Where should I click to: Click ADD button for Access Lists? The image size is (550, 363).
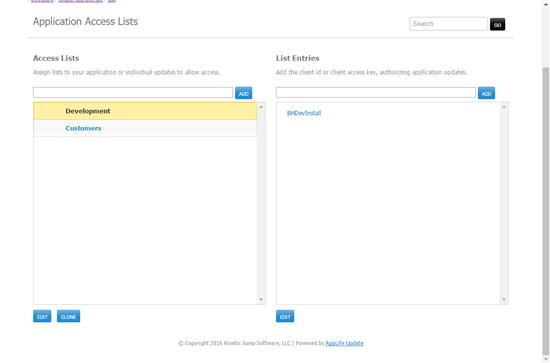click(x=243, y=93)
